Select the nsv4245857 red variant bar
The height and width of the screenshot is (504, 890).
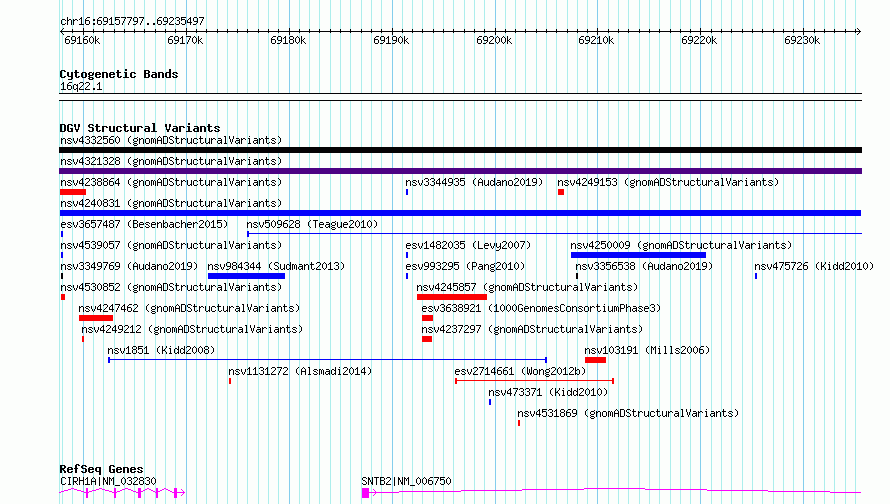click(x=452, y=297)
